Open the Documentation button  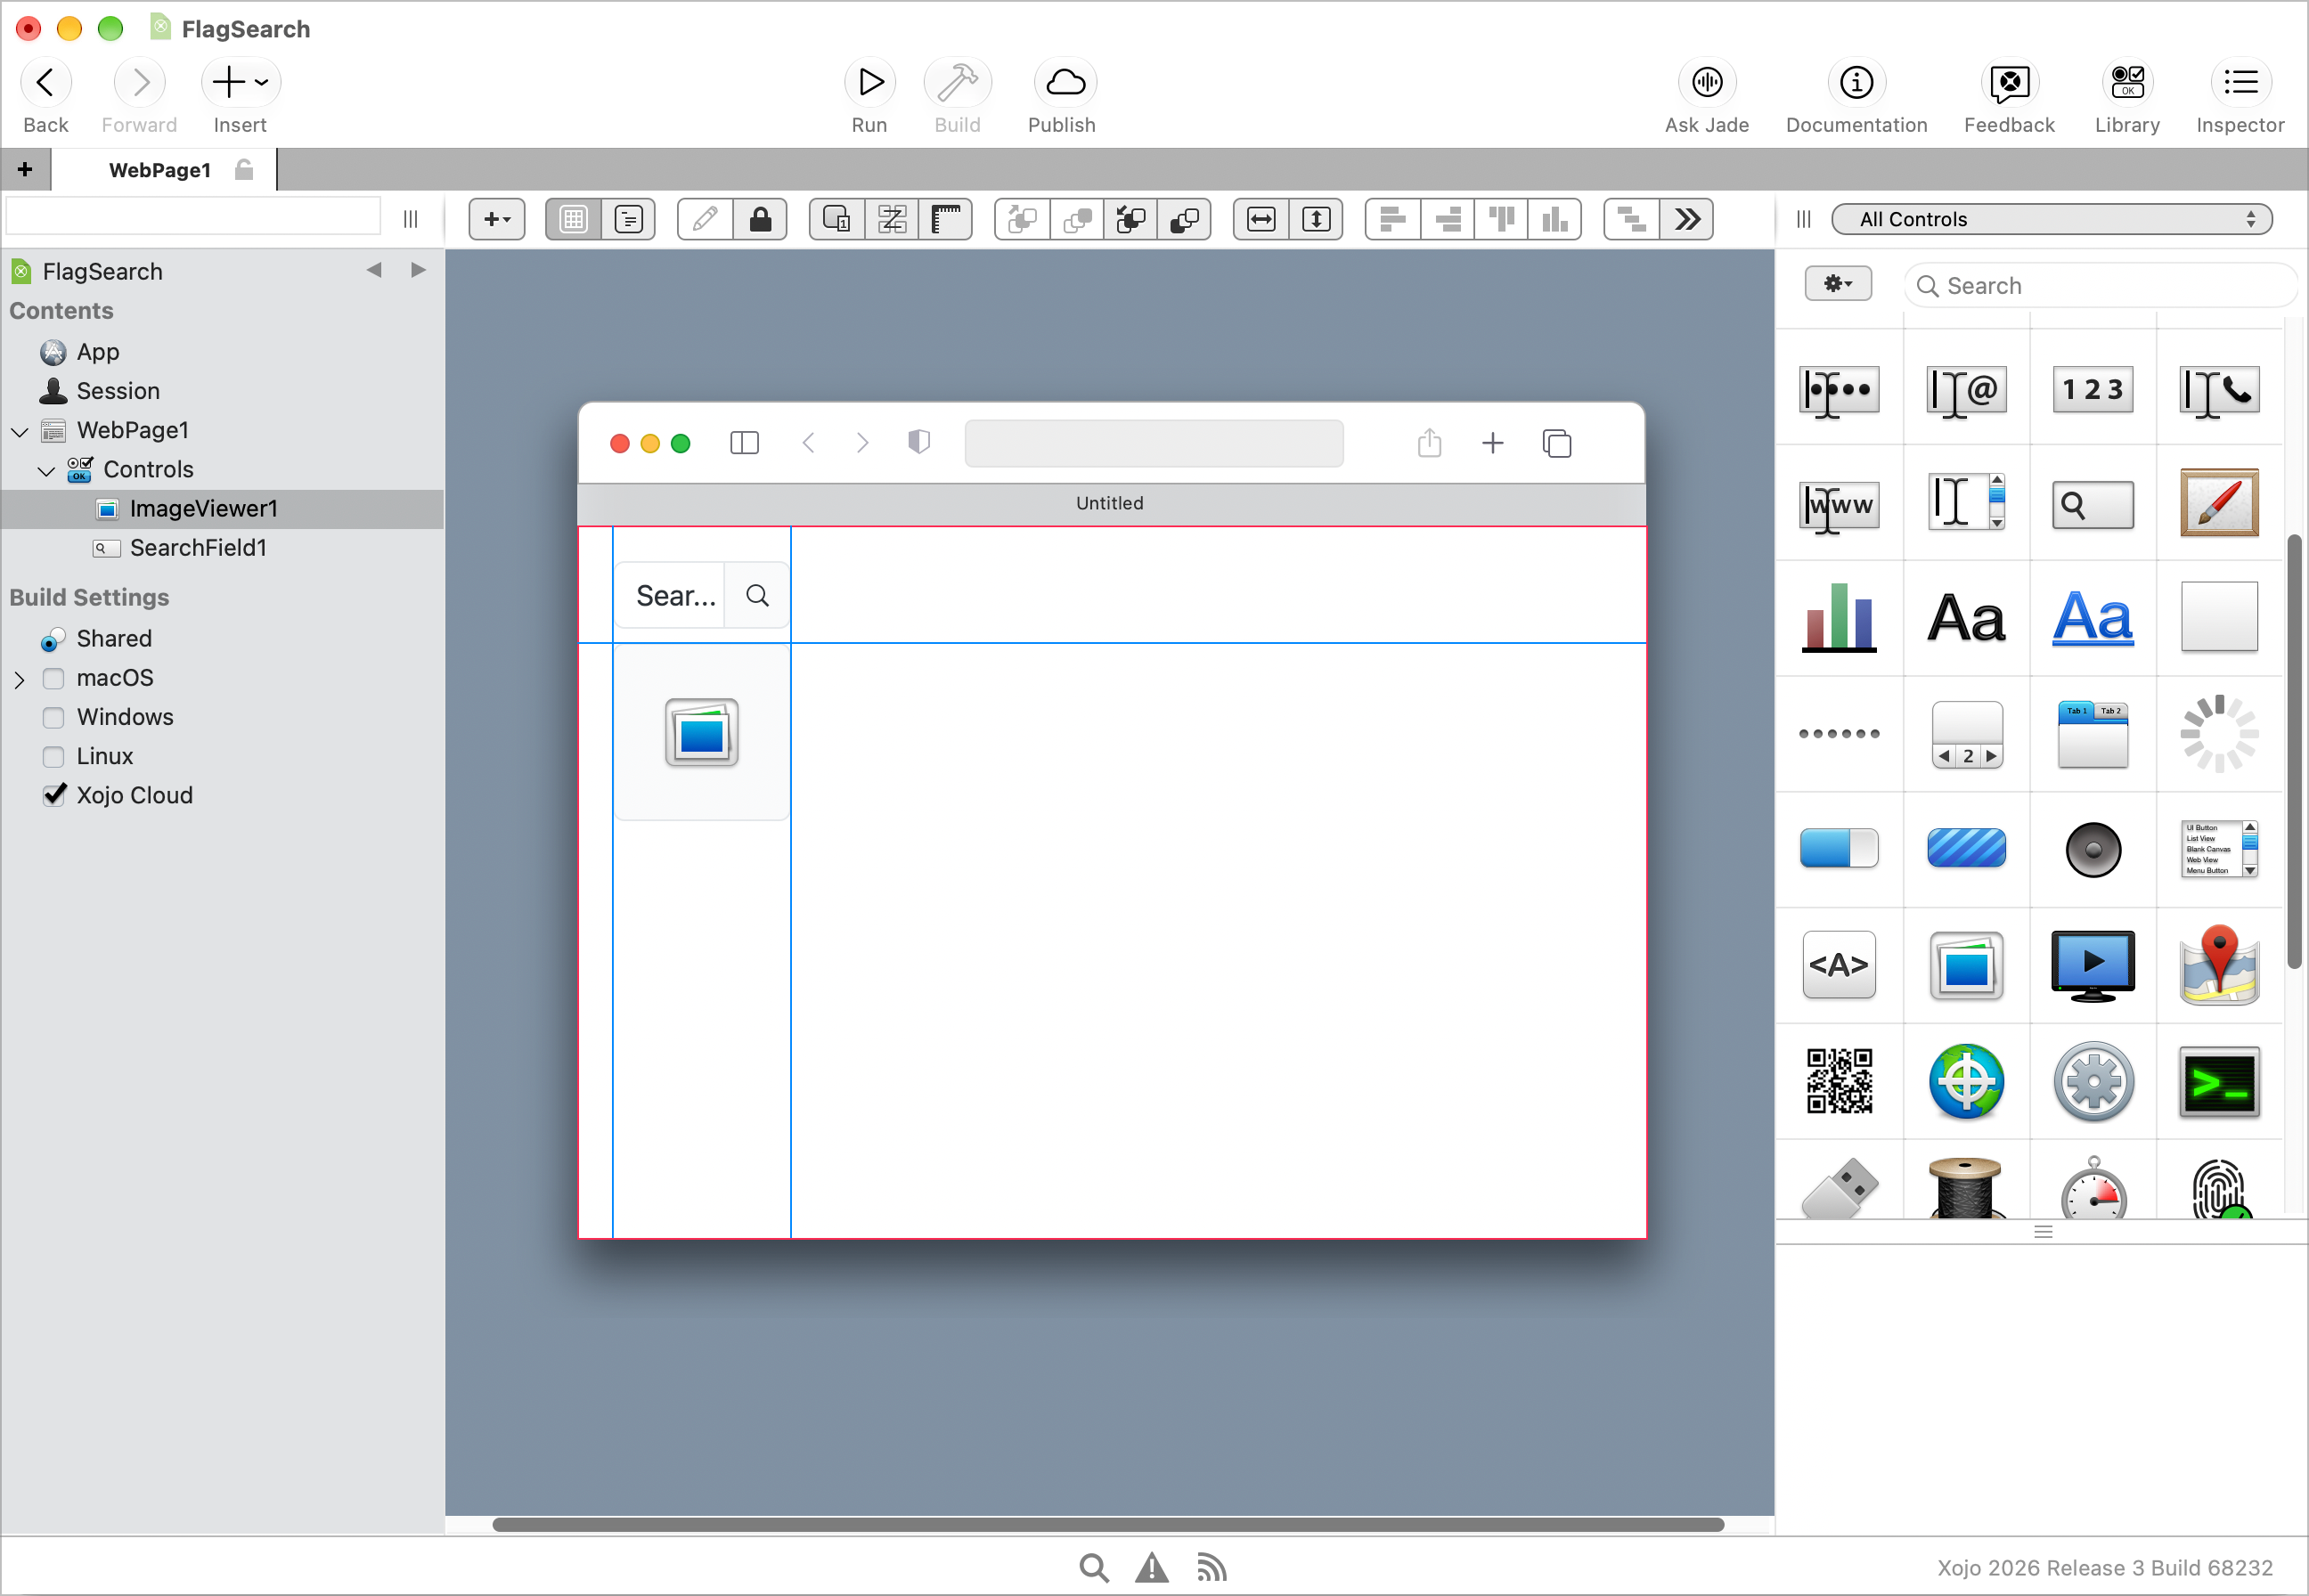1856,83
